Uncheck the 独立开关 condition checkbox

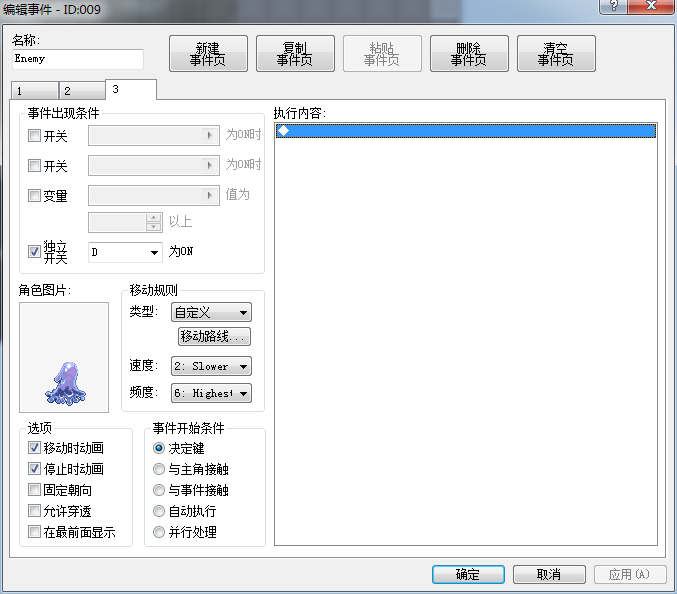click(34, 251)
